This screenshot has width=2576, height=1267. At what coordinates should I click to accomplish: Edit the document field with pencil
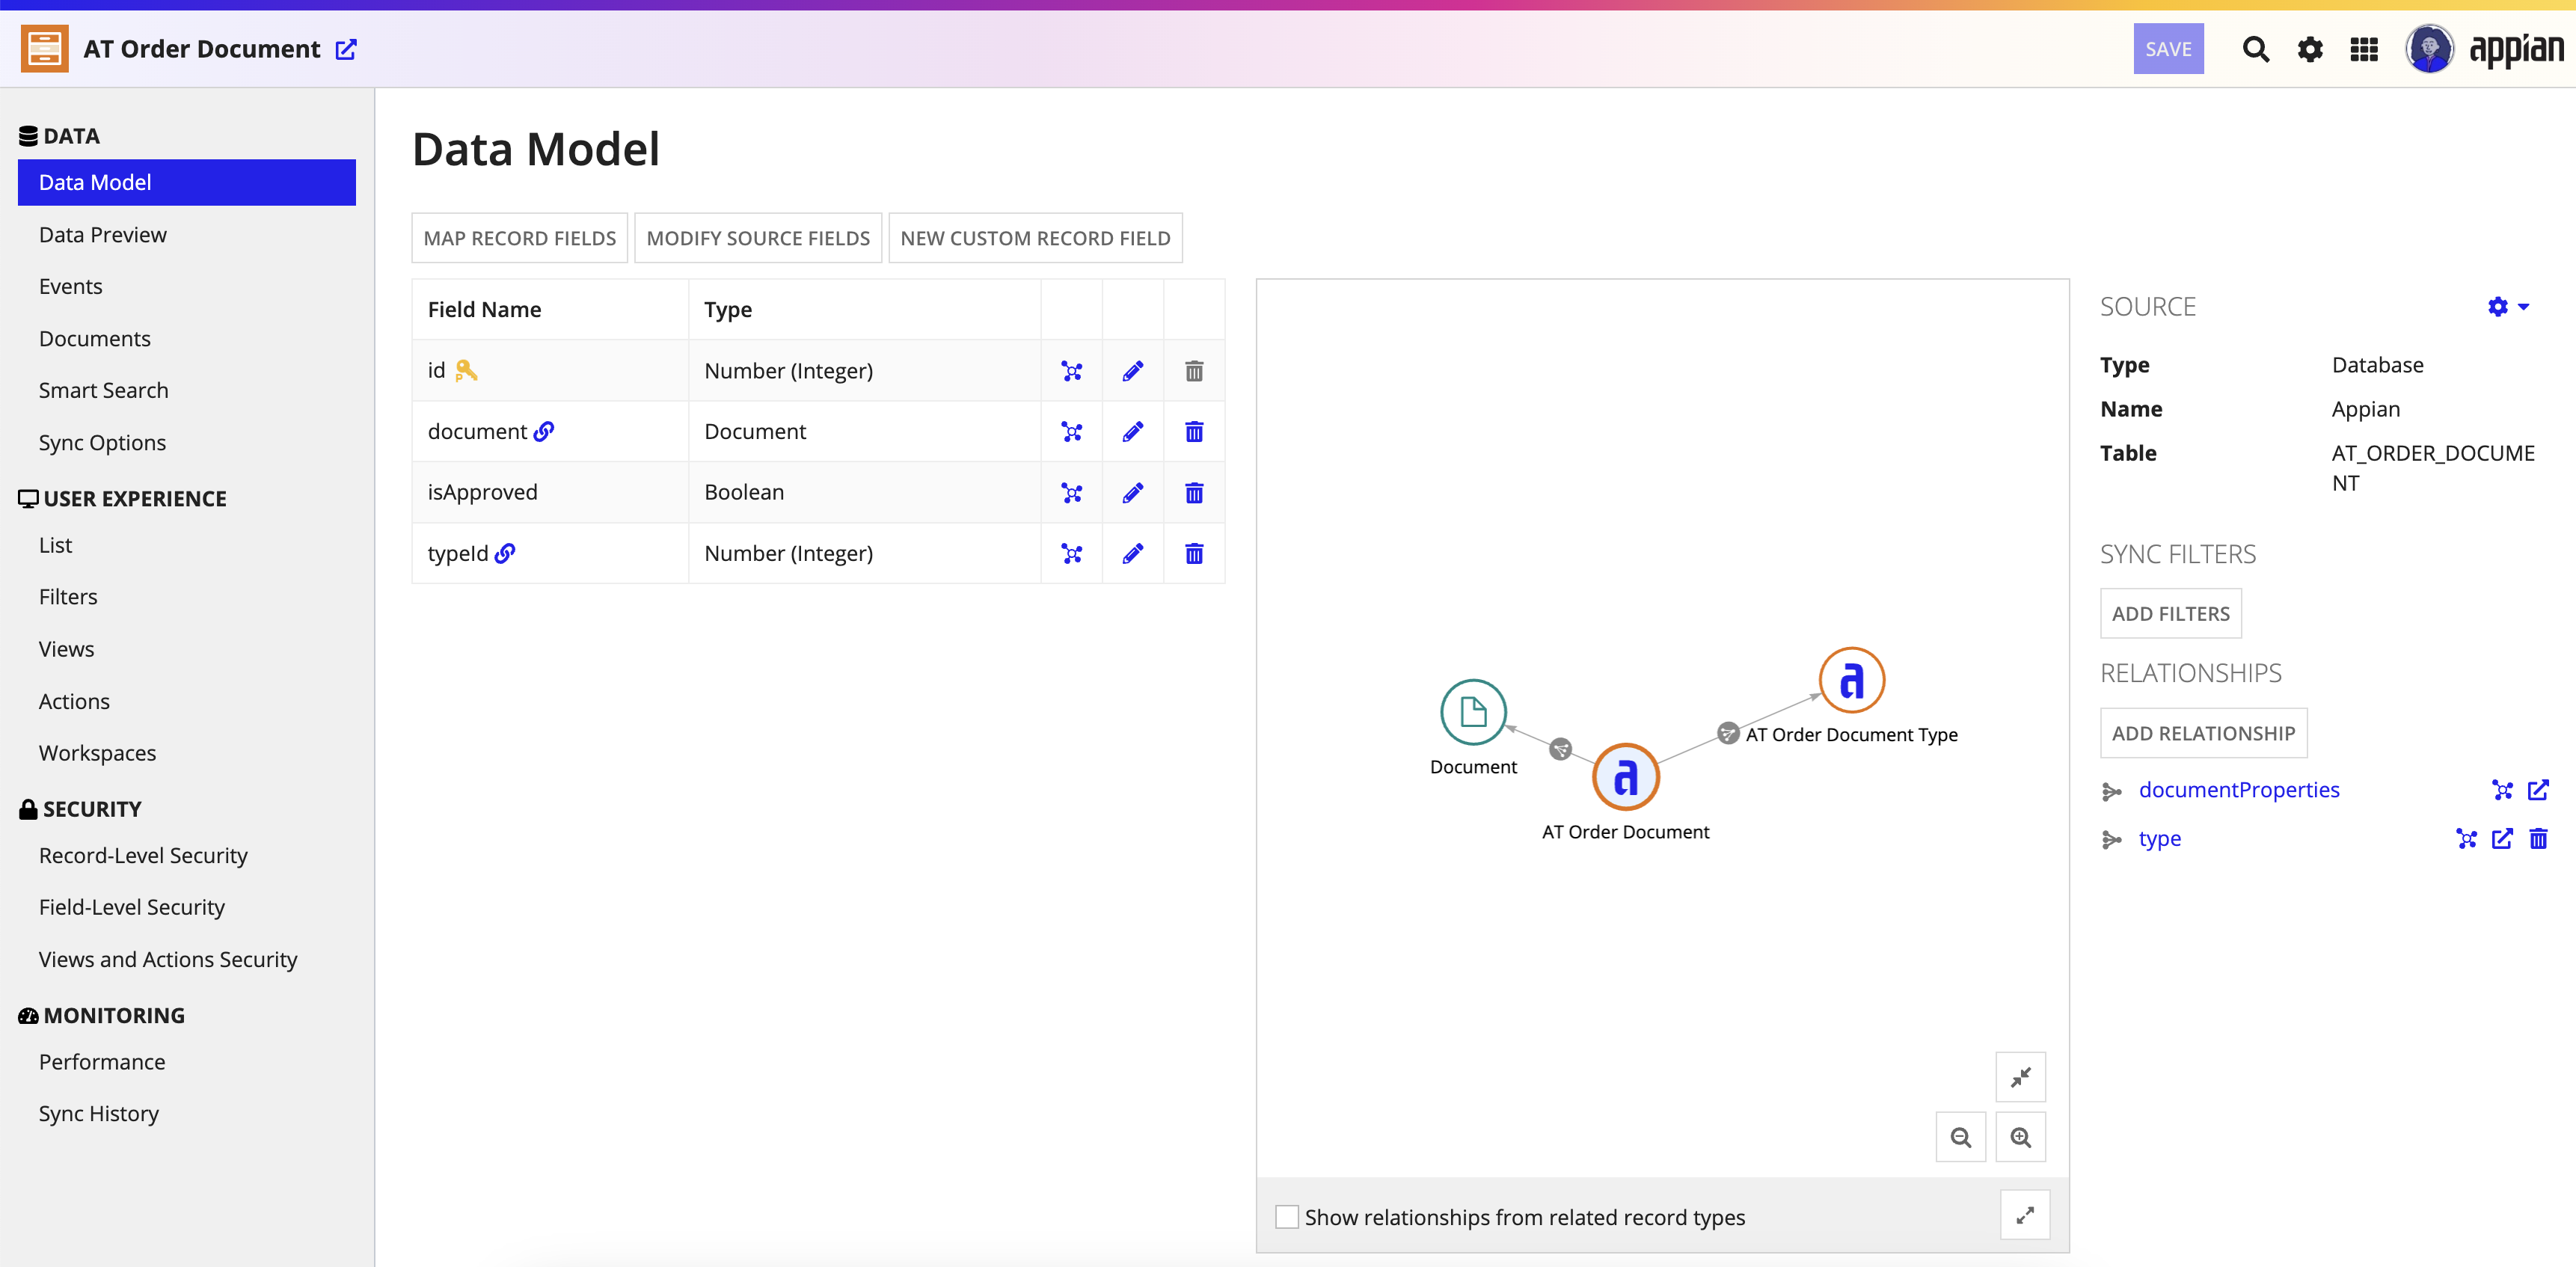(x=1133, y=432)
